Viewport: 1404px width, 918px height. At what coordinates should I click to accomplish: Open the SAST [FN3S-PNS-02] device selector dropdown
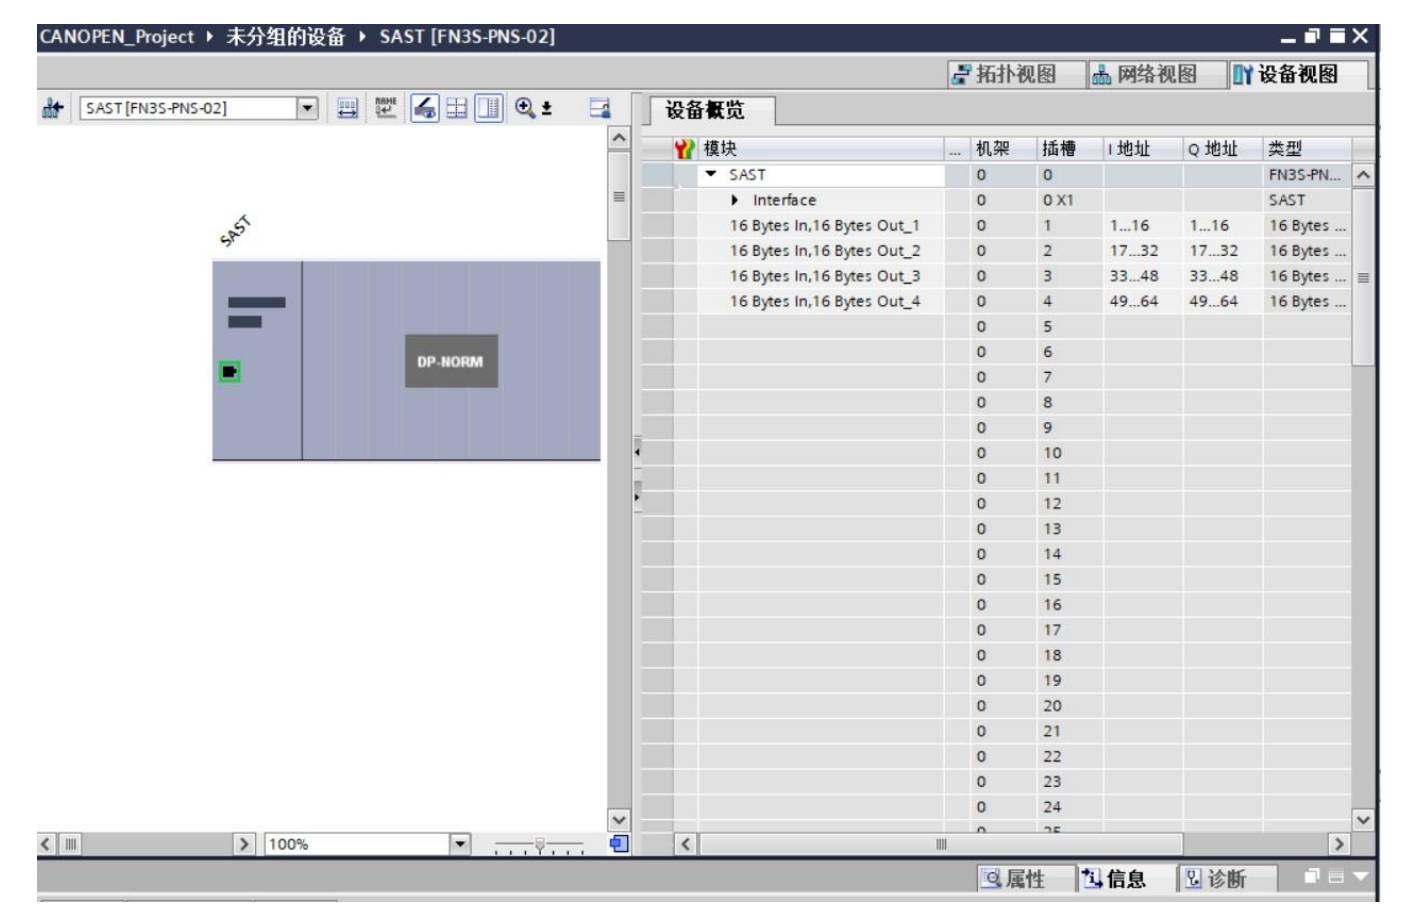pos(307,108)
